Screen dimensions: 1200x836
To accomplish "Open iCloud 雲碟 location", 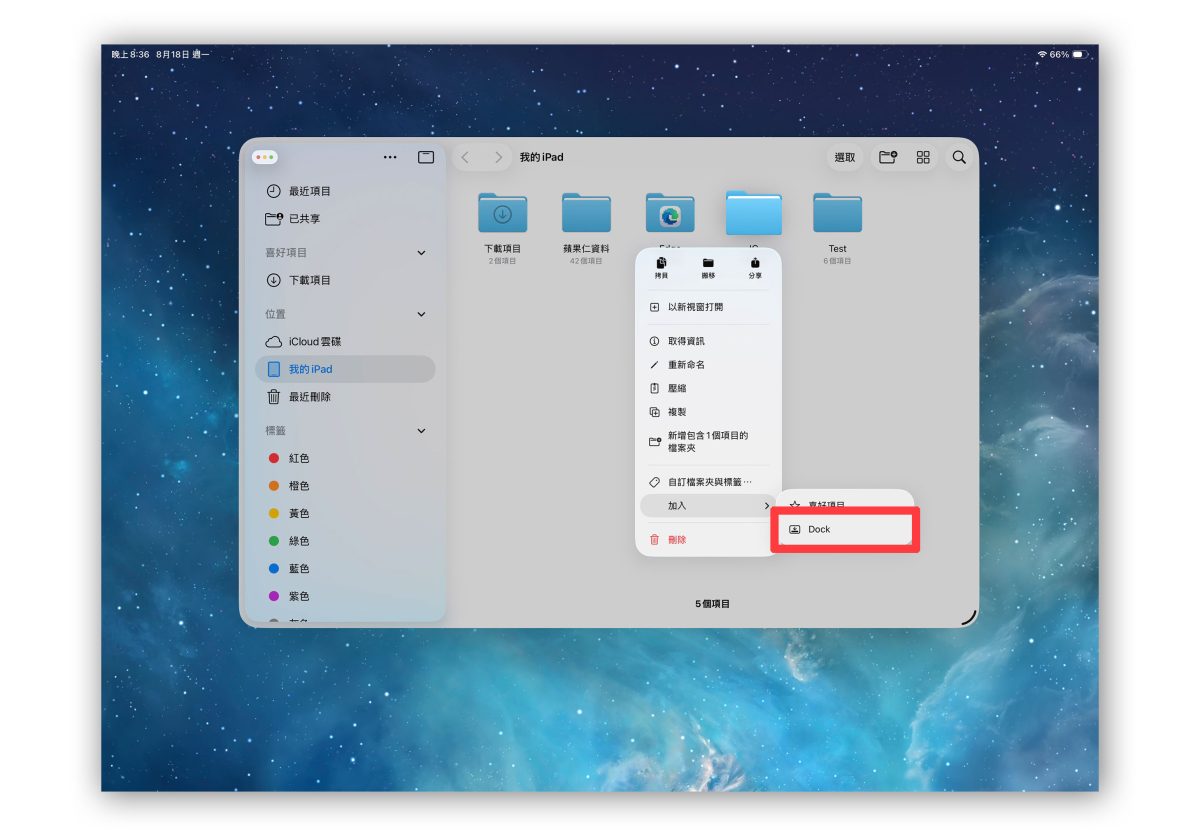I will coord(345,342).
